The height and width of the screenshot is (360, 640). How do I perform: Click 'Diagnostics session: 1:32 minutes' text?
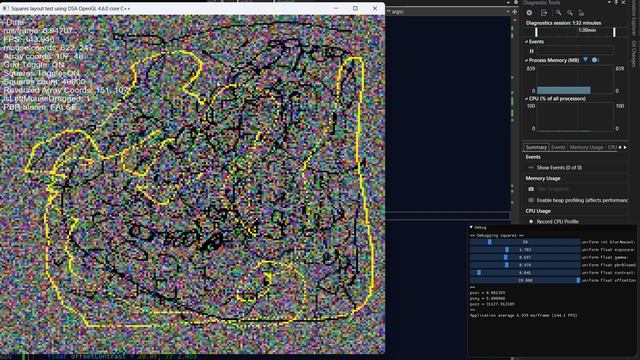pos(563,23)
